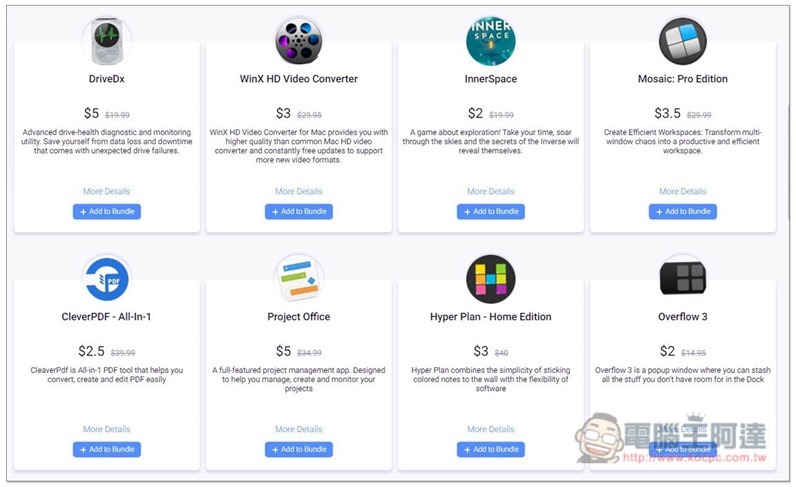
Task: Click the Project Office icon
Action: pyautogui.click(x=299, y=279)
